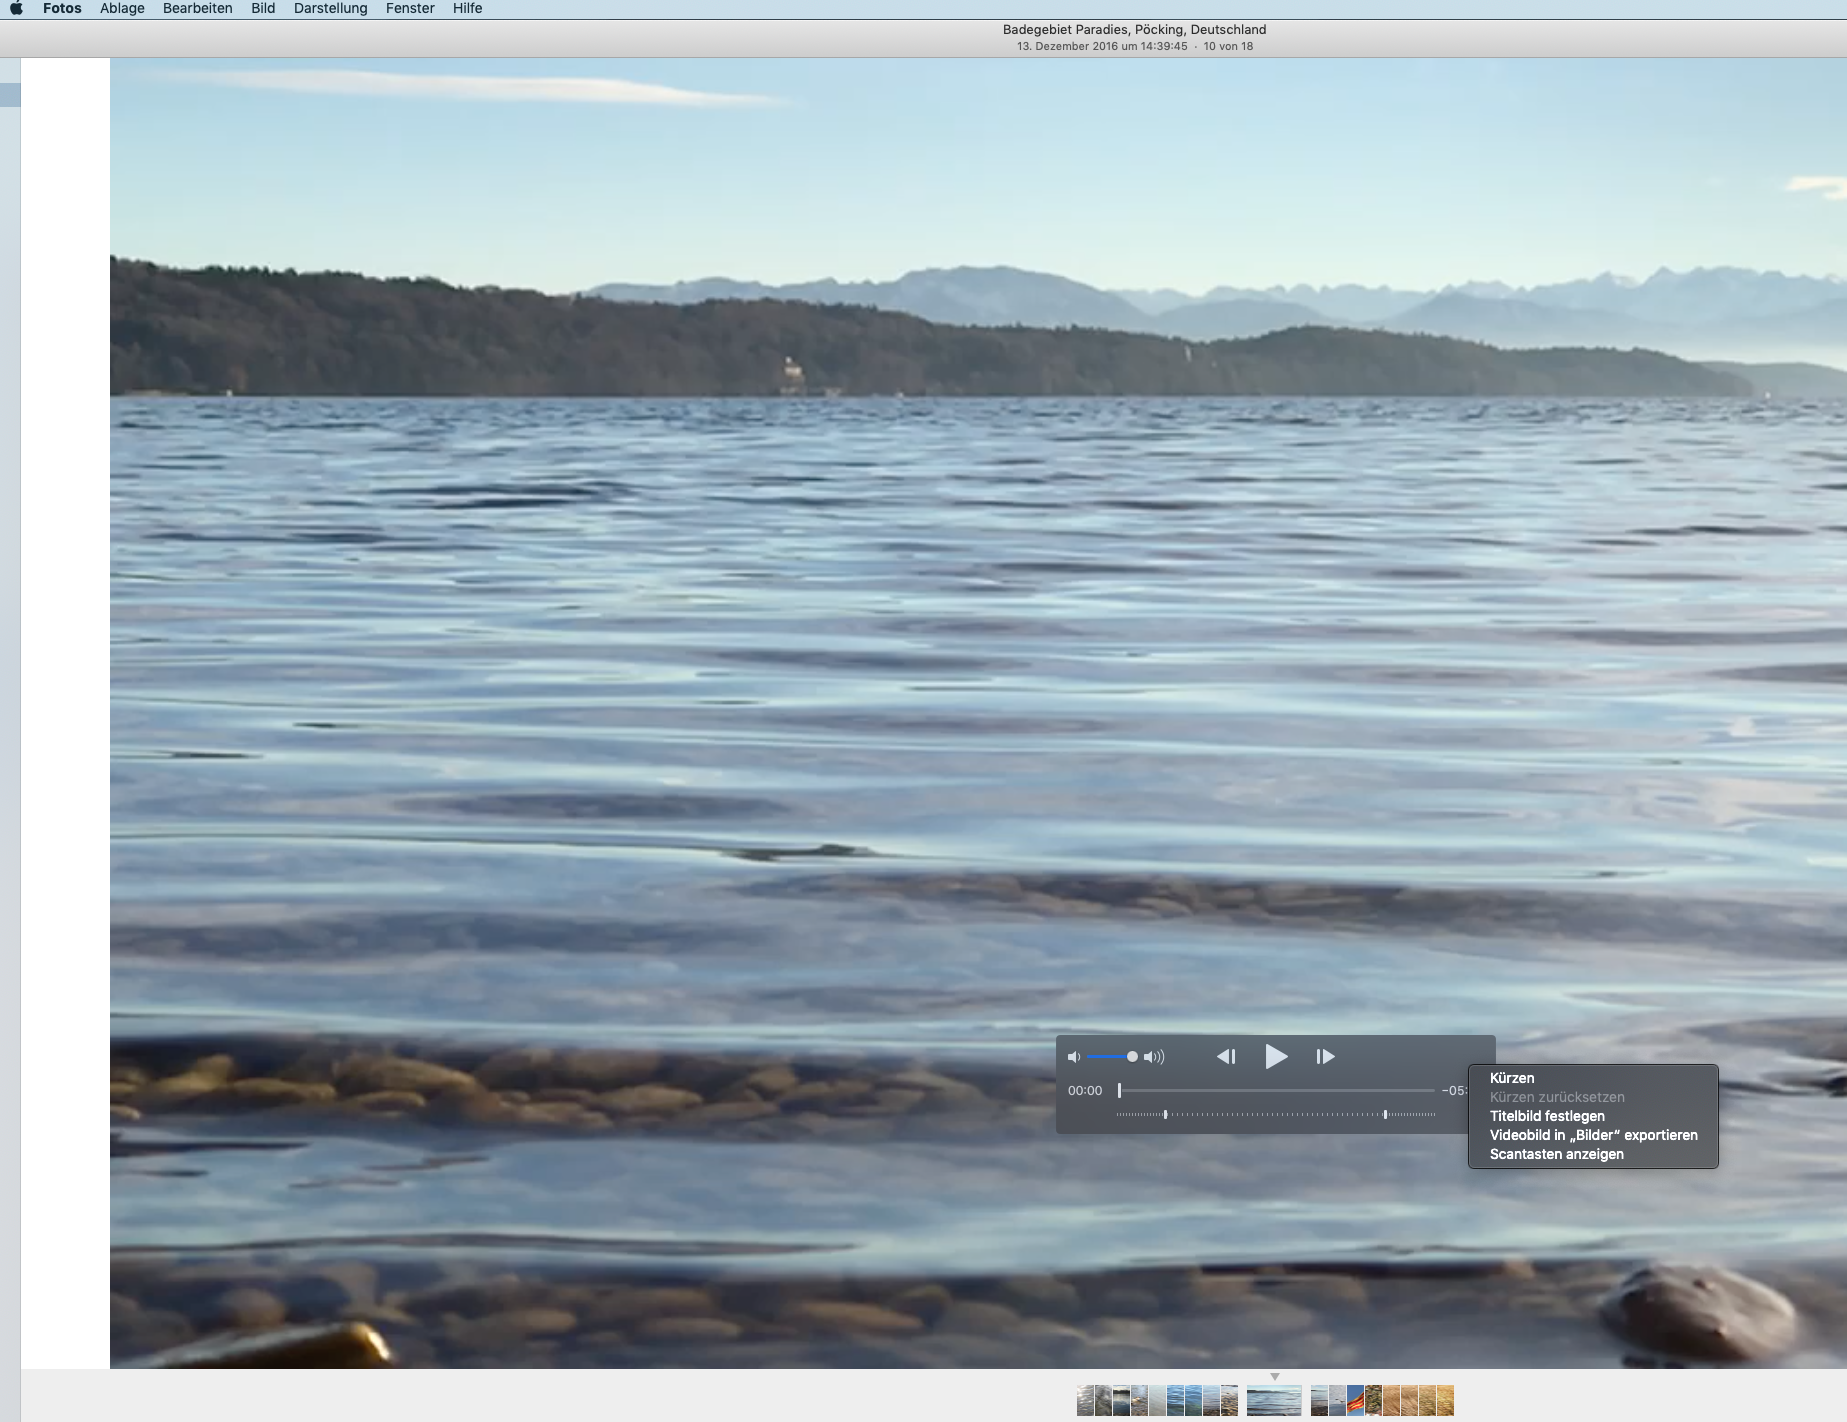Select Titelbild festlegen in the popup menu
The width and height of the screenshot is (1847, 1422).
(1546, 1116)
